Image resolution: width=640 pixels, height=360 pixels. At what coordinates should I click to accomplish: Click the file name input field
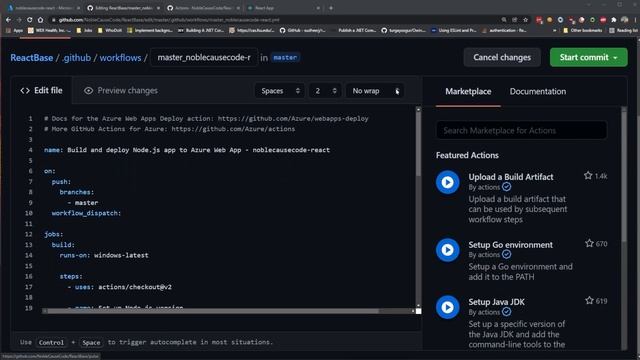204,58
